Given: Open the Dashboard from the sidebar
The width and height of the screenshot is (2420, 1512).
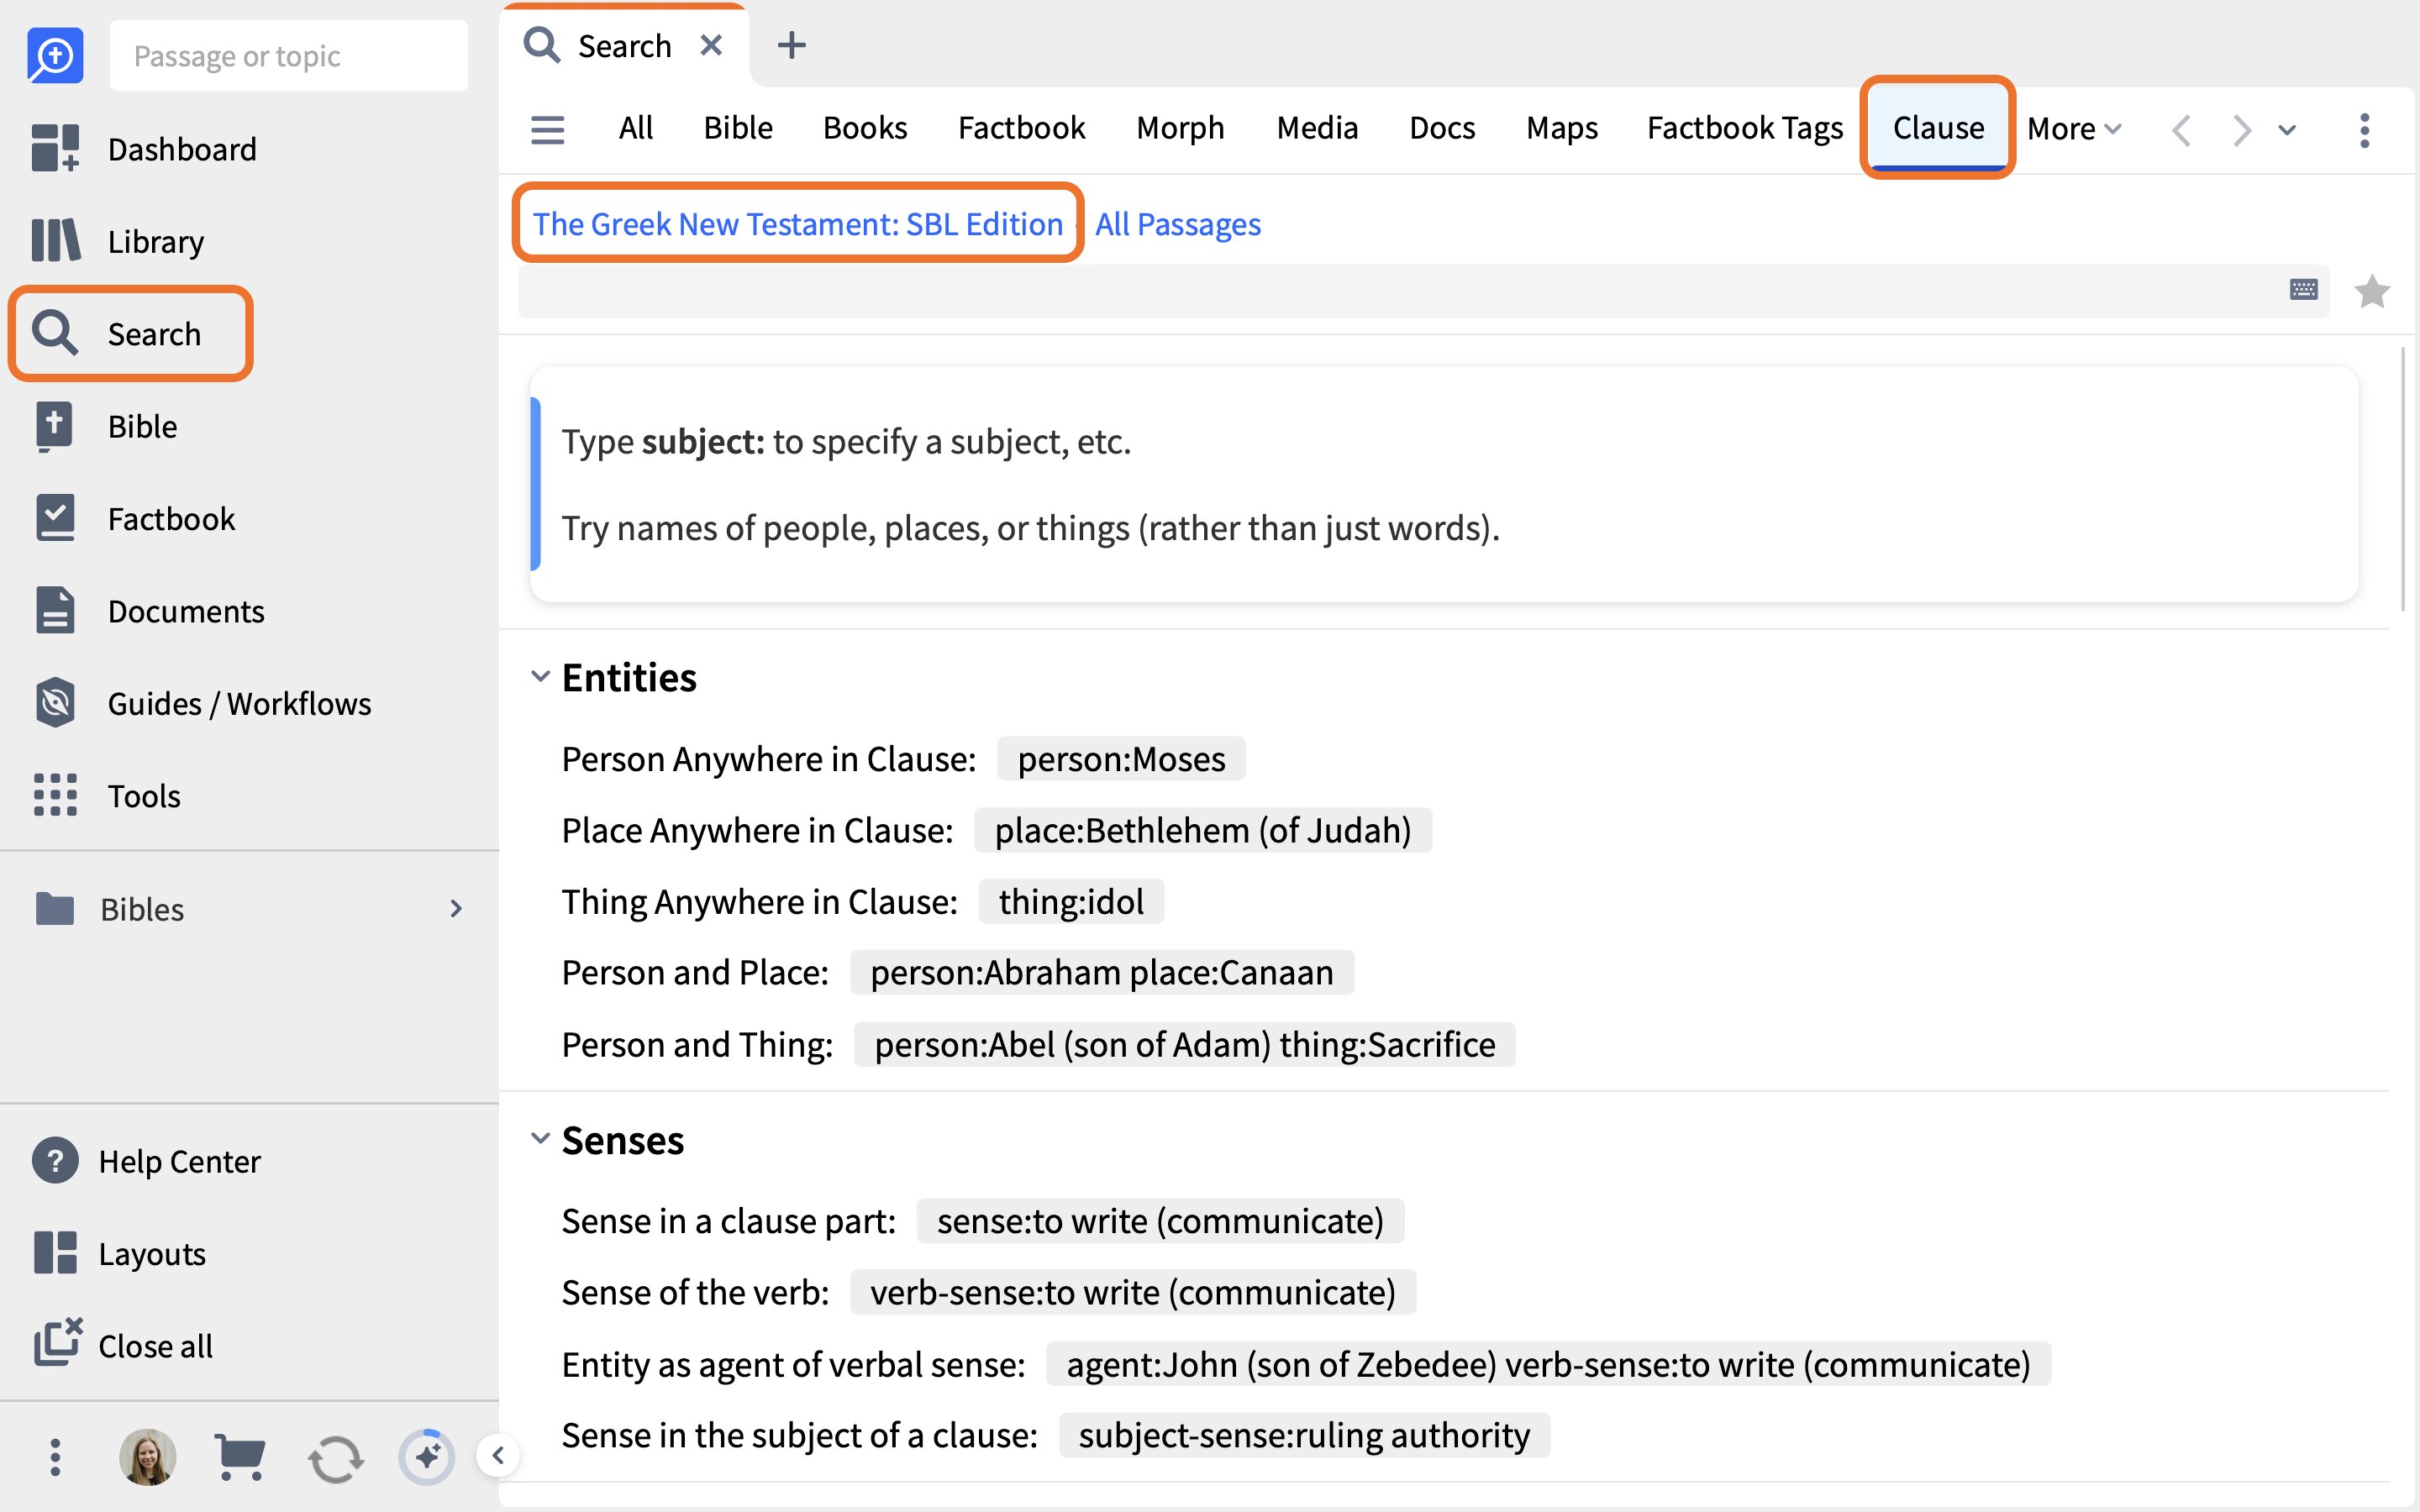Looking at the screenshot, I should click(145, 149).
